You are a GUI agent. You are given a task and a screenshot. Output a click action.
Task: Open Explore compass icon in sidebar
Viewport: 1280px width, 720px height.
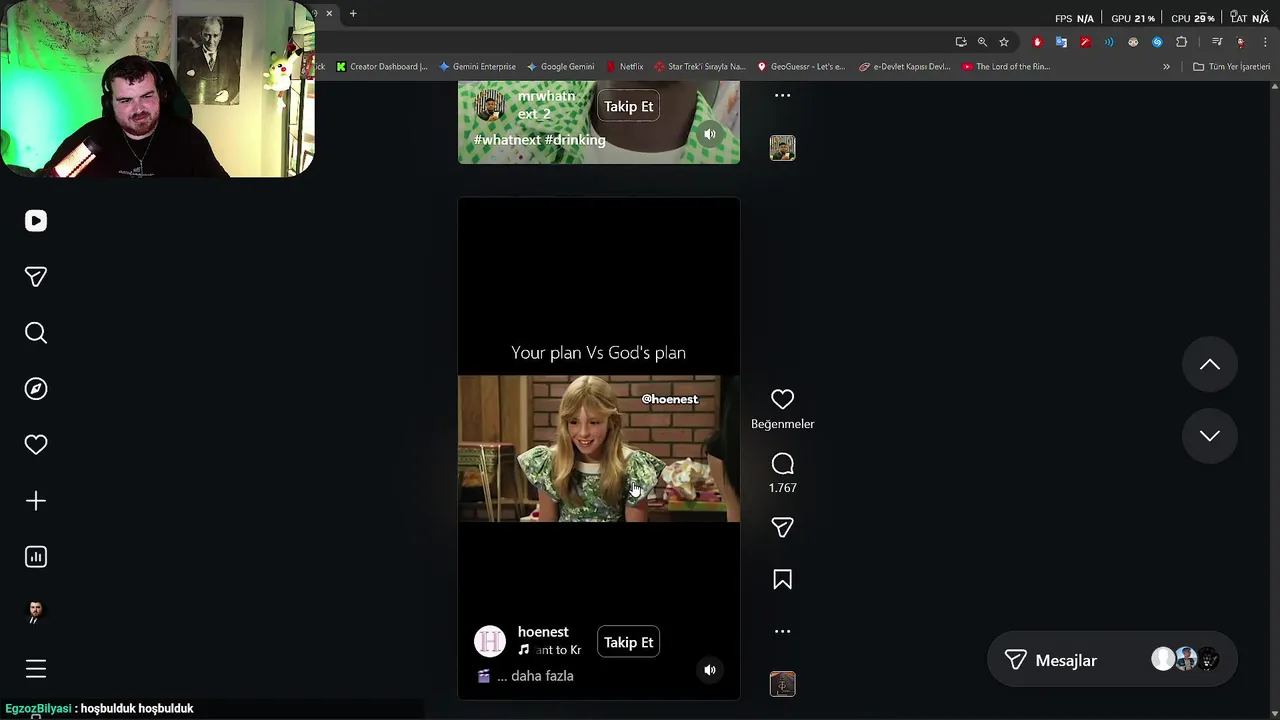(36, 389)
